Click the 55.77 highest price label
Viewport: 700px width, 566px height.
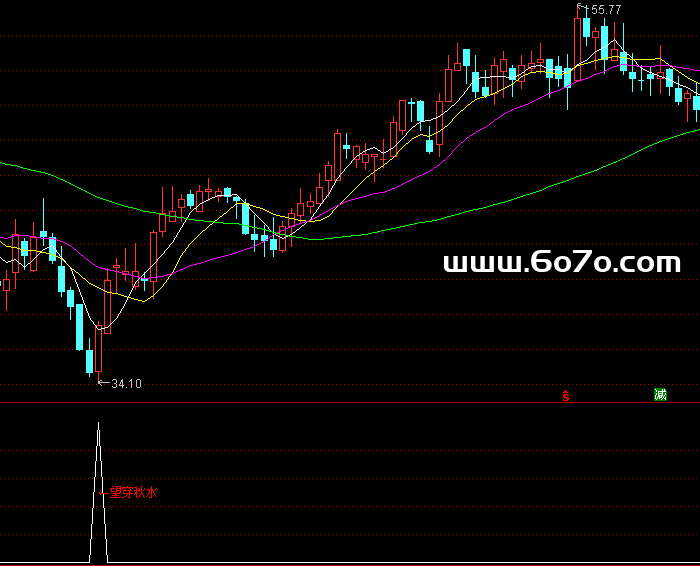pyautogui.click(x=606, y=10)
